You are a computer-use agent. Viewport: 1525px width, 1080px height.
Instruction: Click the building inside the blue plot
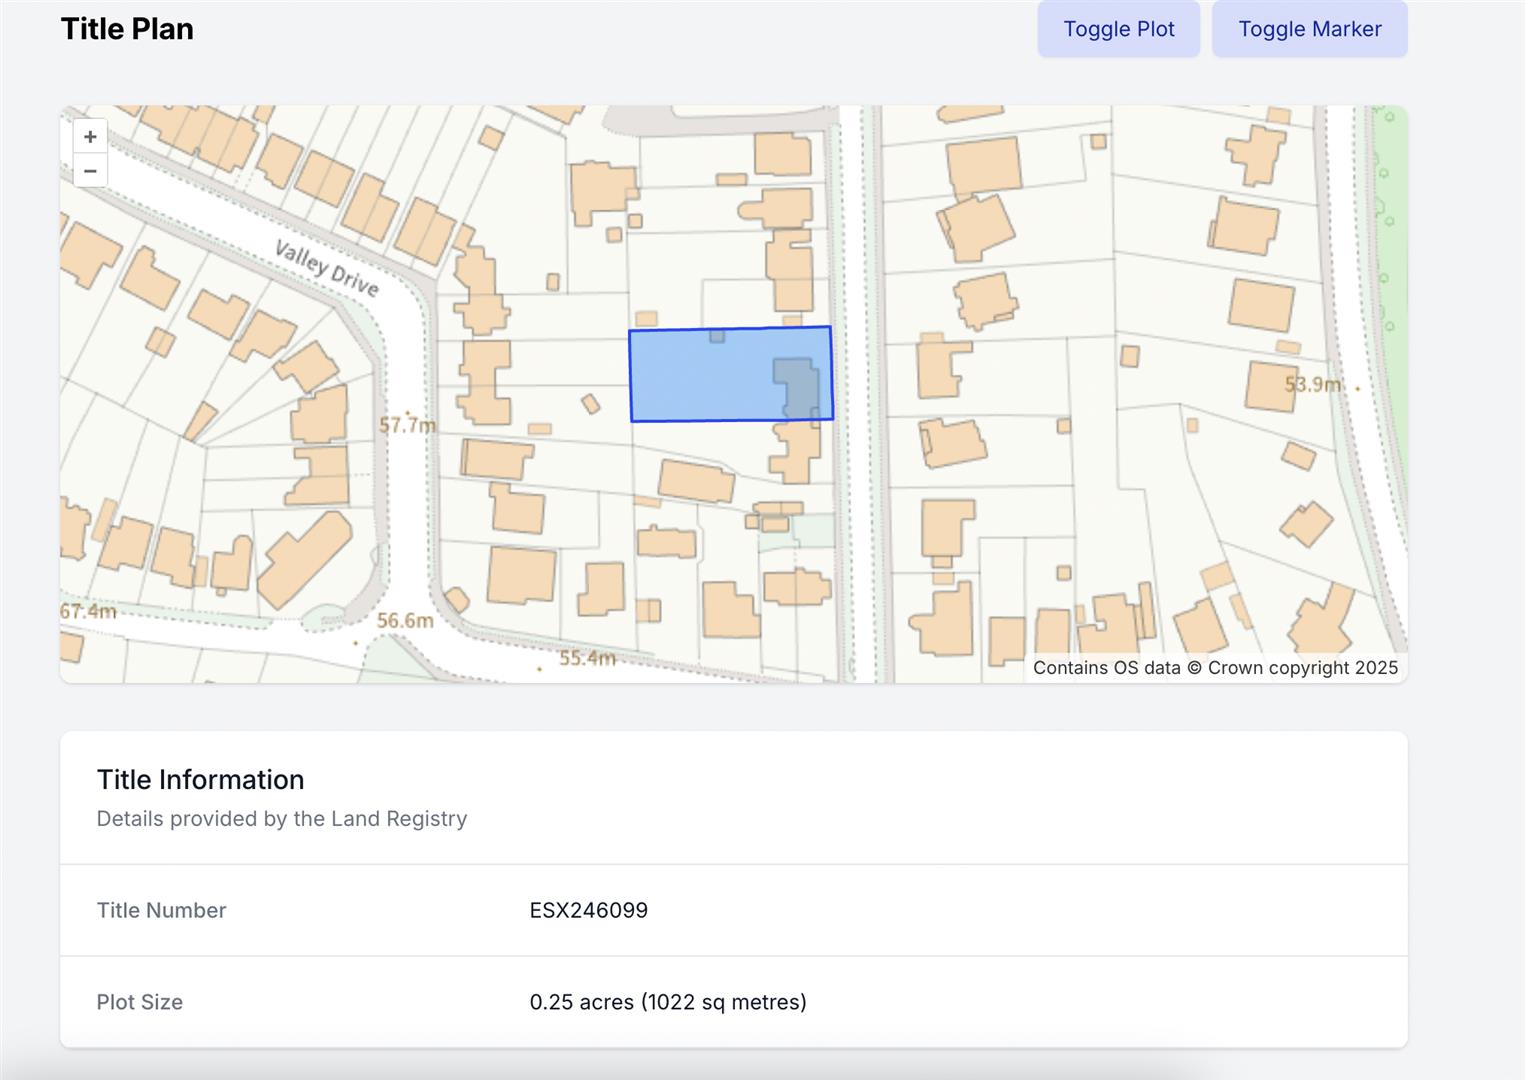click(x=796, y=385)
